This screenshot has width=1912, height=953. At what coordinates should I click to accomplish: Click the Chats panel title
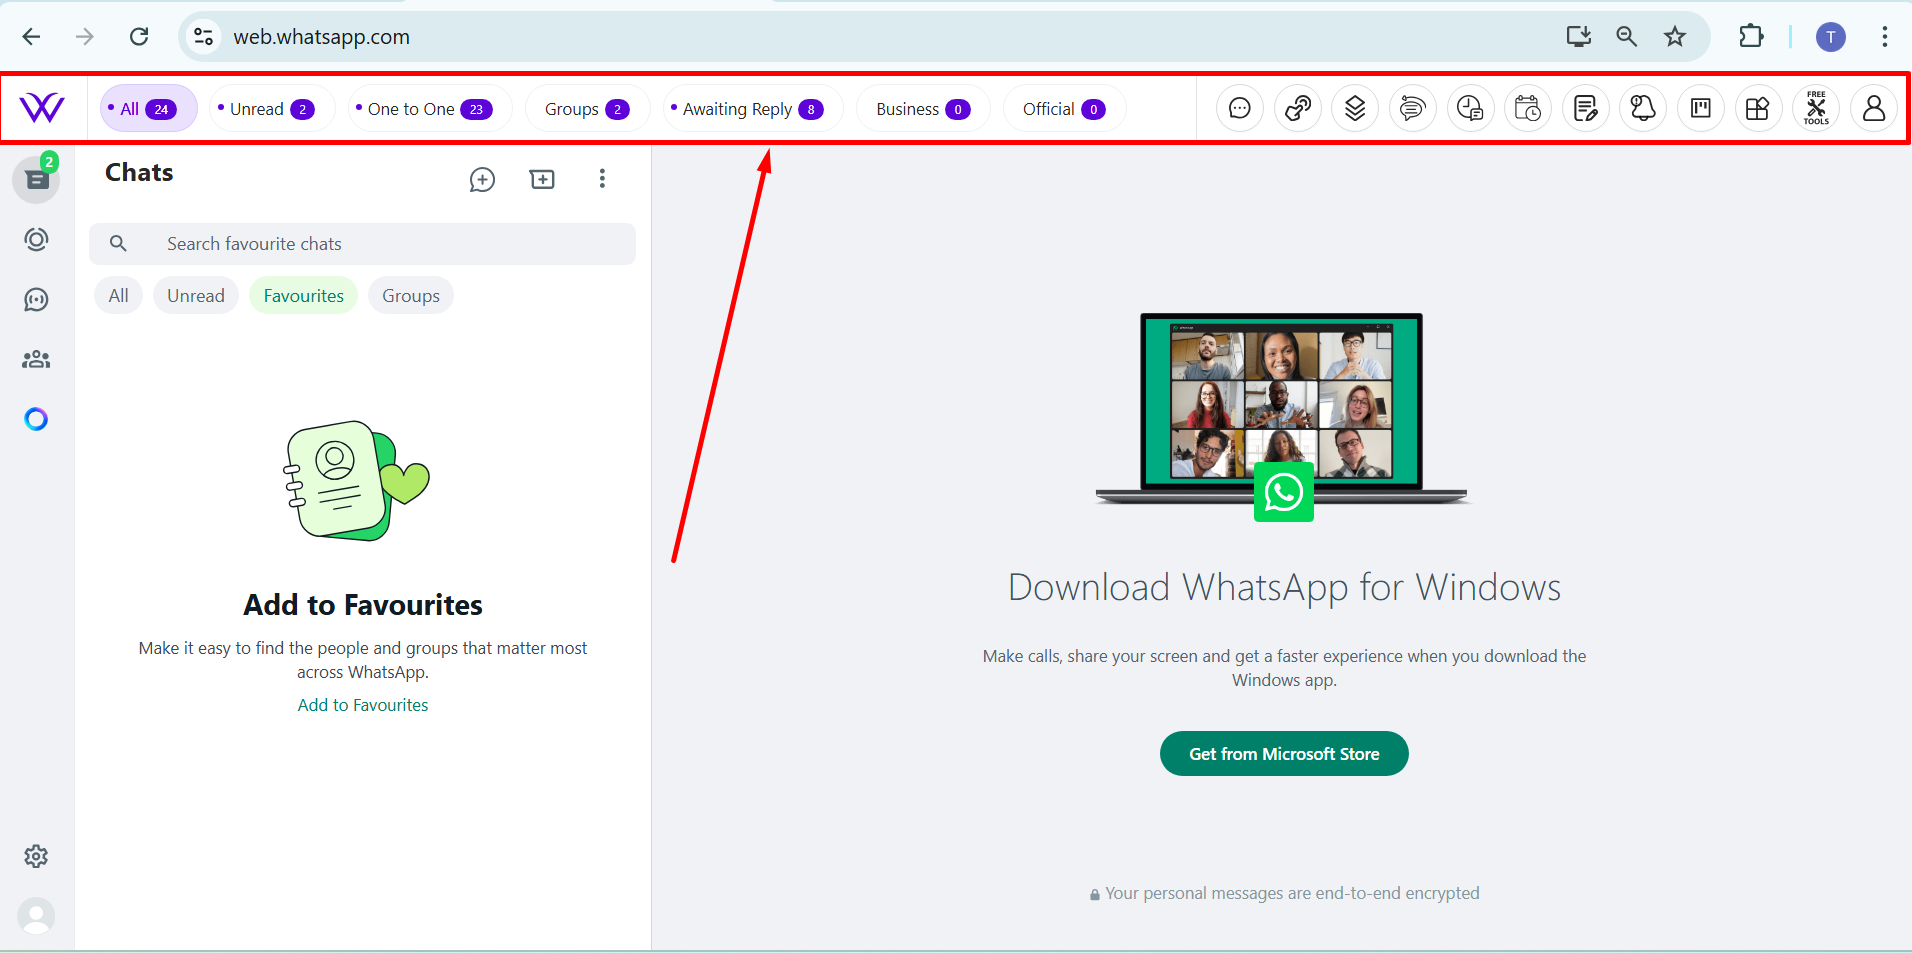139,173
